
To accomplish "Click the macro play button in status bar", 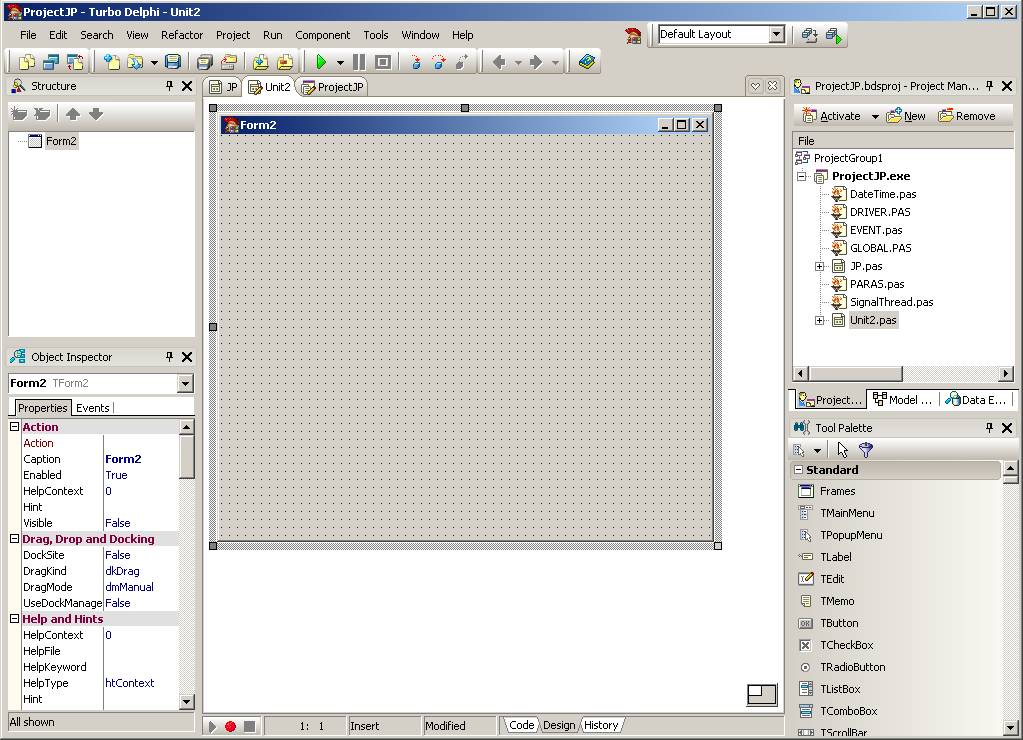I will tap(212, 726).
